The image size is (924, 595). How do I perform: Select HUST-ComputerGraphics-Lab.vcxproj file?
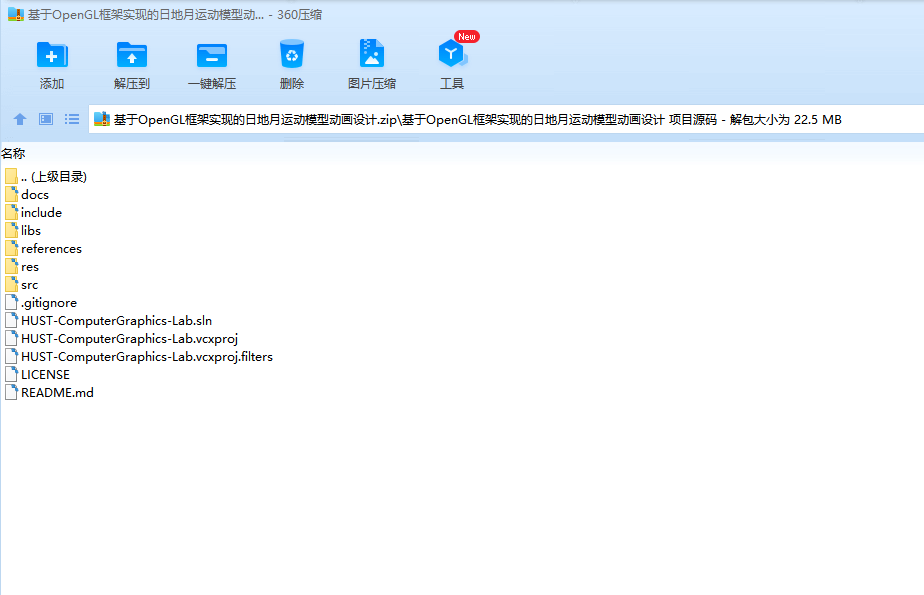click(x=121, y=339)
